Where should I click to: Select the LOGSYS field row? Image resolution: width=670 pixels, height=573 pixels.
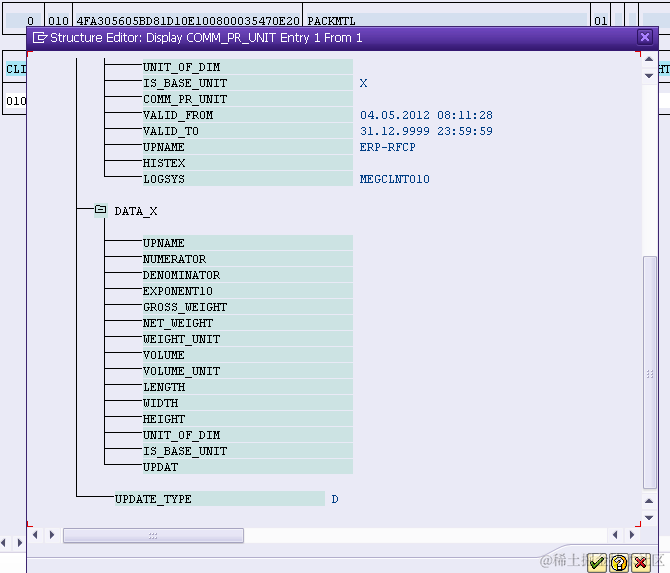coord(248,179)
